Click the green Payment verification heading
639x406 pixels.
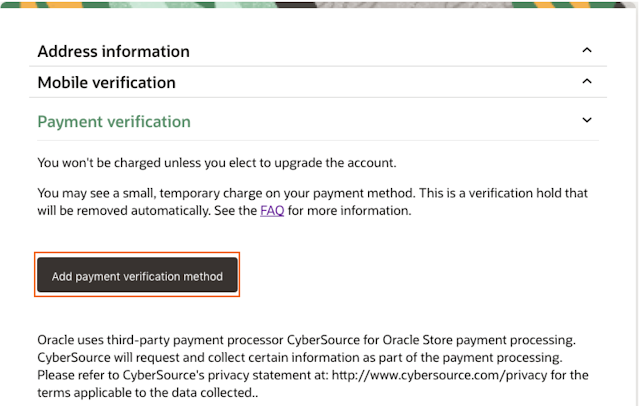[x=113, y=121]
